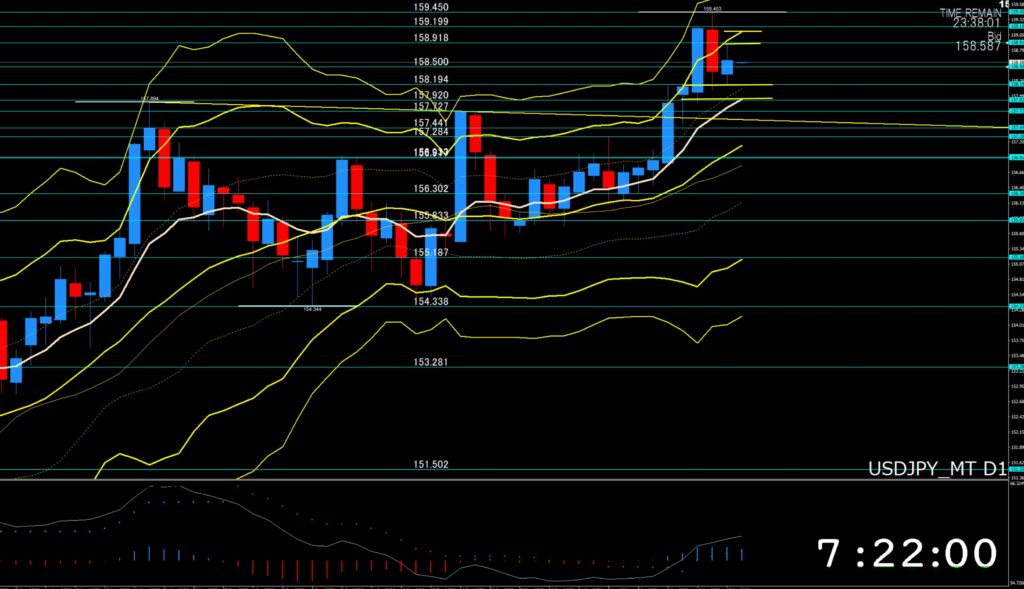Click the 154.338 price level label

coord(430,300)
